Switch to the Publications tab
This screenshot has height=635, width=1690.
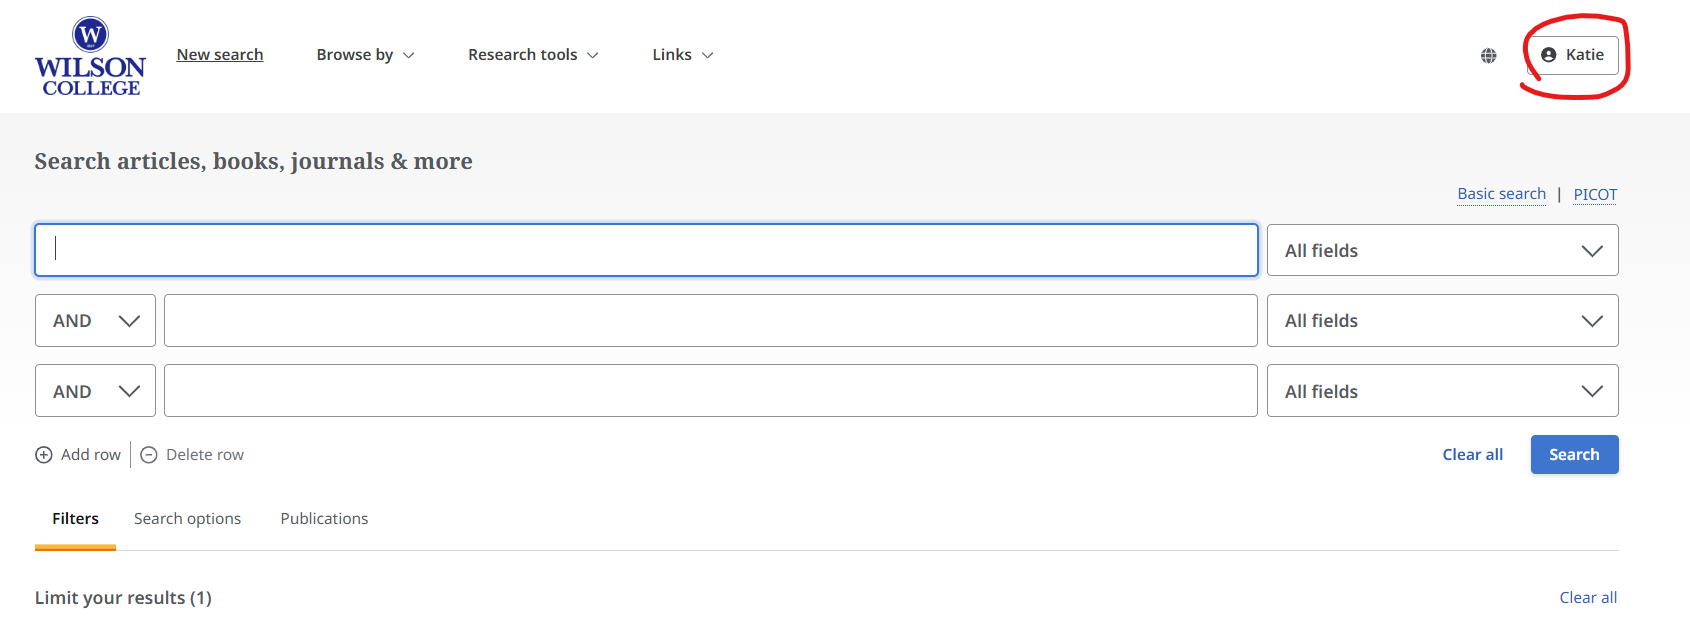pyautogui.click(x=324, y=518)
